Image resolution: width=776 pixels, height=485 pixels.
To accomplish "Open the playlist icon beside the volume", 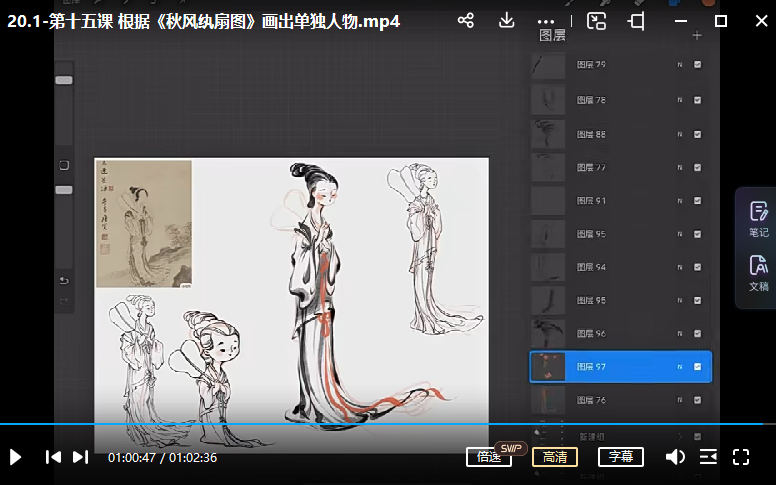I will (x=708, y=457).
